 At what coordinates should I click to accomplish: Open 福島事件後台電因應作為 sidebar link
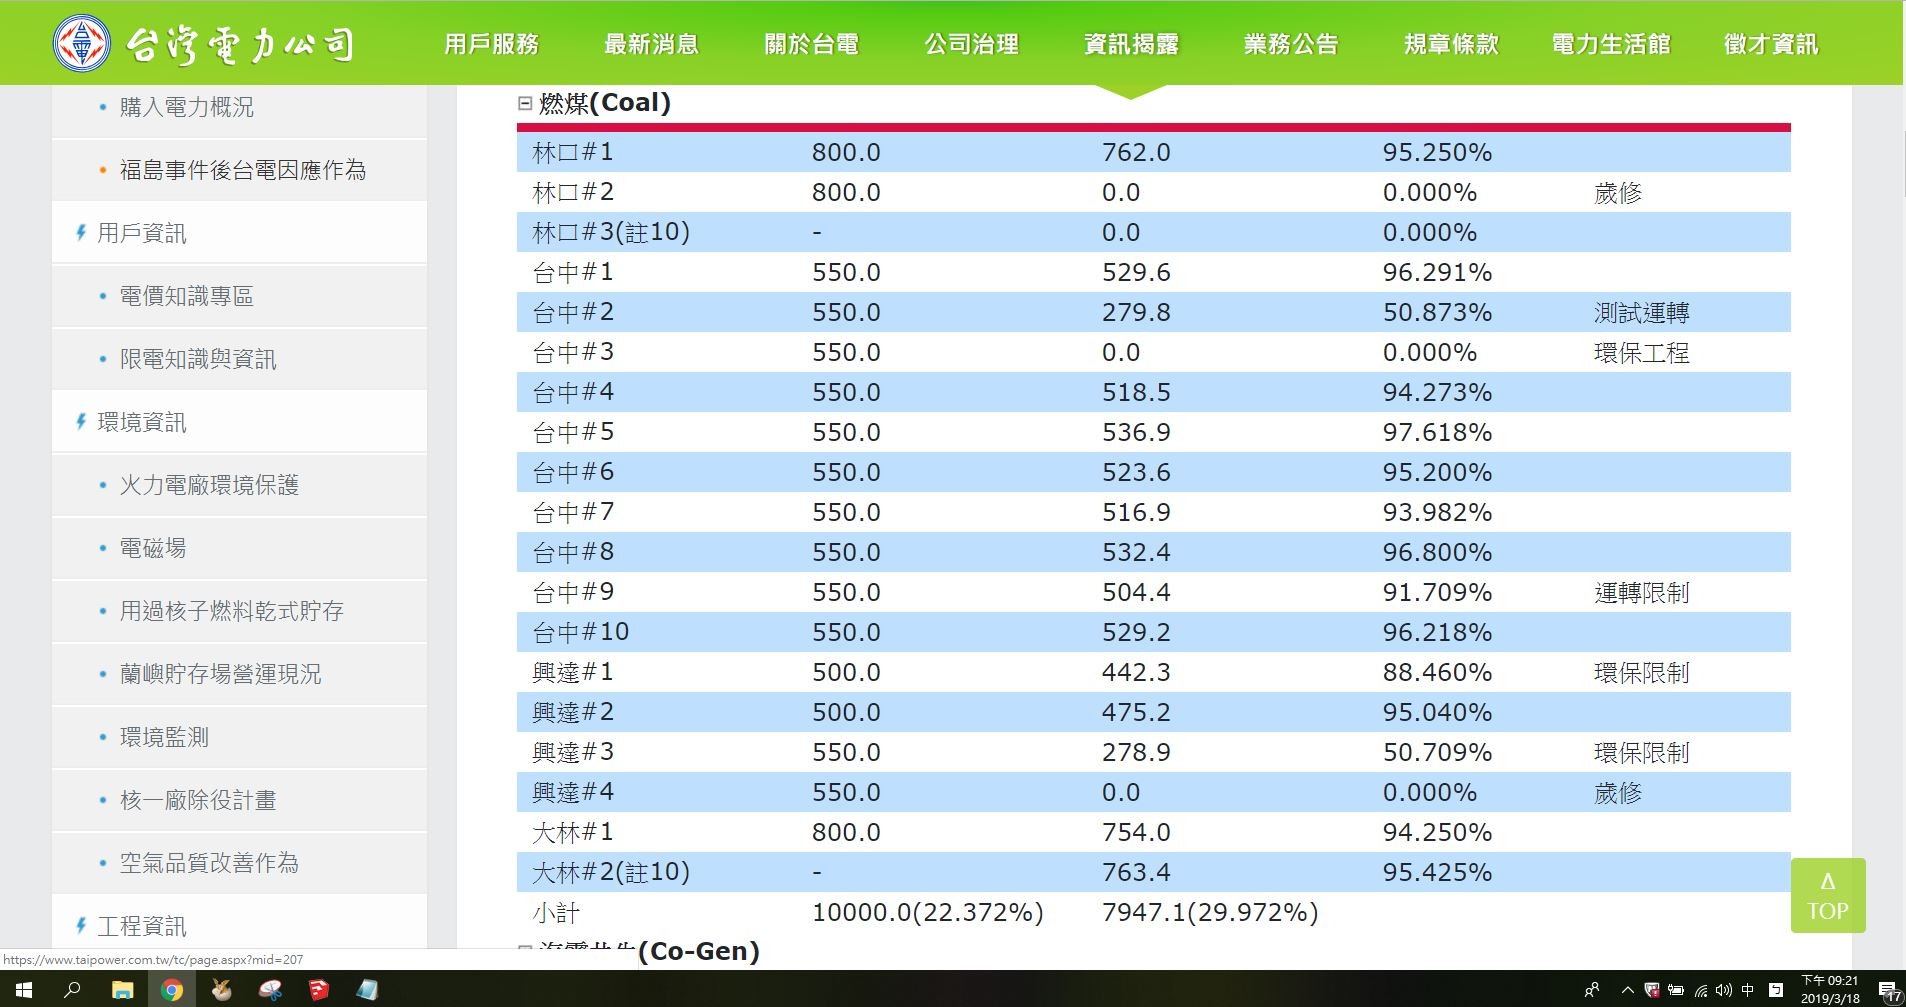(x=243, y=170)
